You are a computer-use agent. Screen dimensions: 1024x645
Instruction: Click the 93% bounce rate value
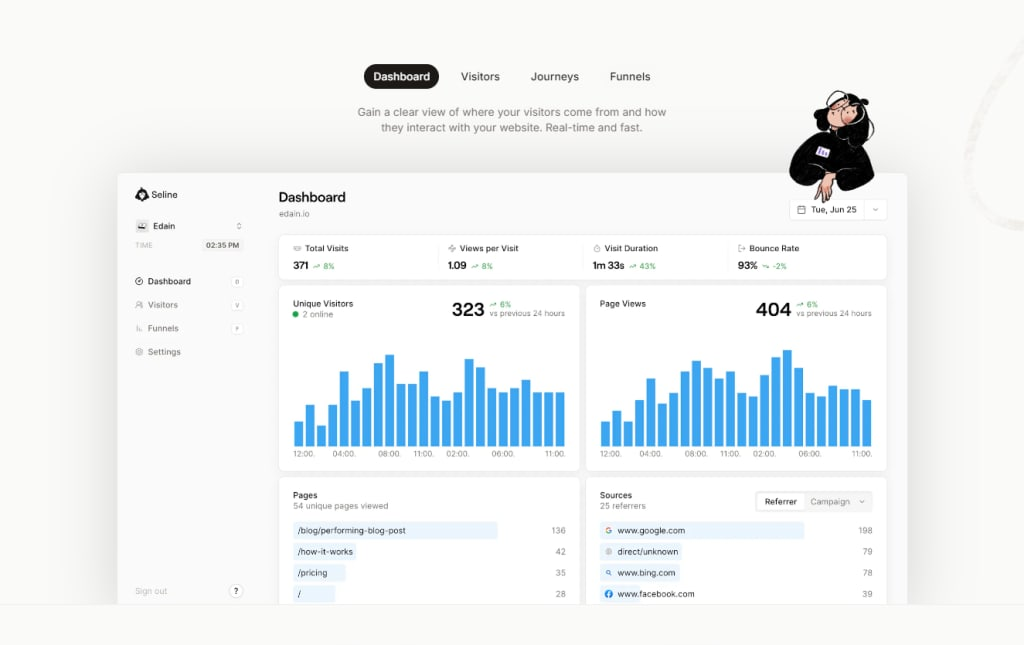(747, 266)
